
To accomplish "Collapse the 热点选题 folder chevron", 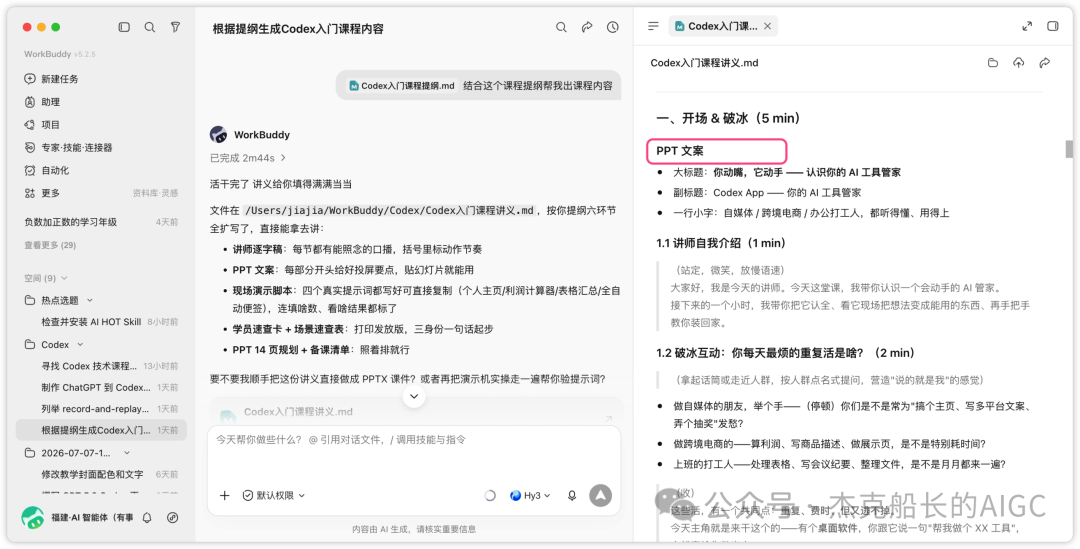I will click(90, 300).
